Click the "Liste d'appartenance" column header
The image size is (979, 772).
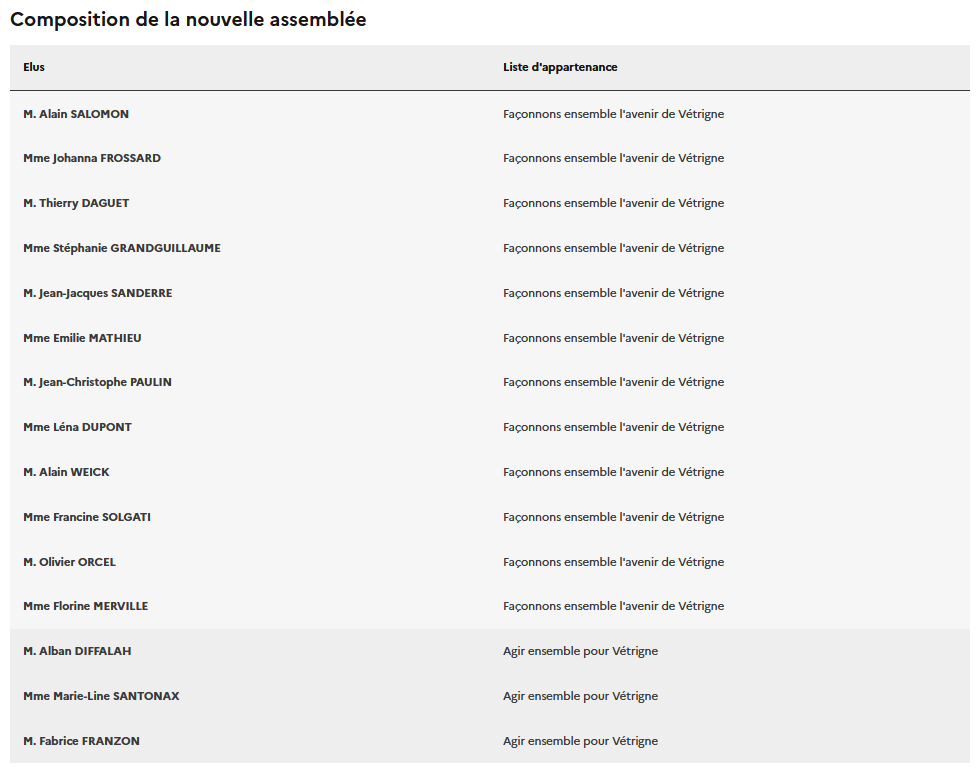(x=560, y=67)
